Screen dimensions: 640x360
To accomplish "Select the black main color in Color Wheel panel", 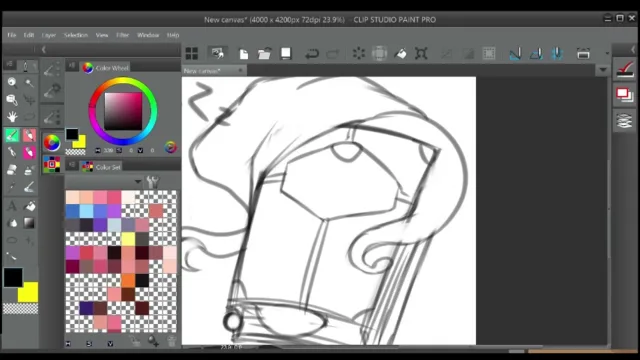I will pos(72,134).
